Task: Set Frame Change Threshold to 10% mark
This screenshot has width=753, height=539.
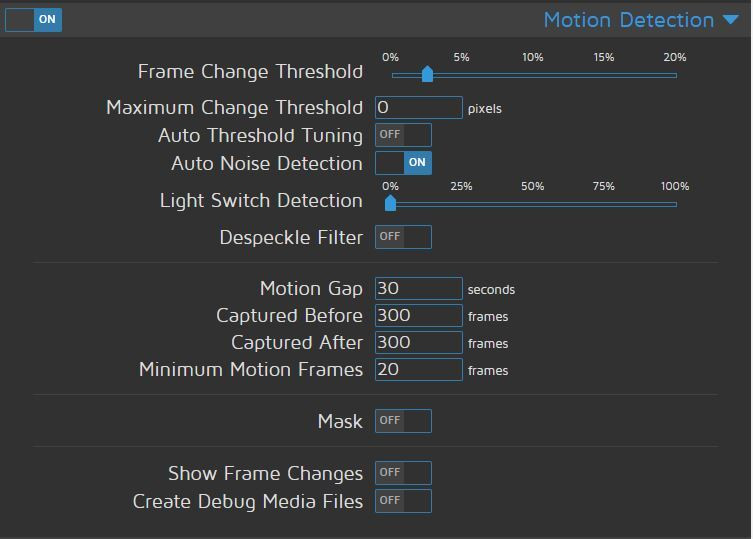Action: click(533, 75)
